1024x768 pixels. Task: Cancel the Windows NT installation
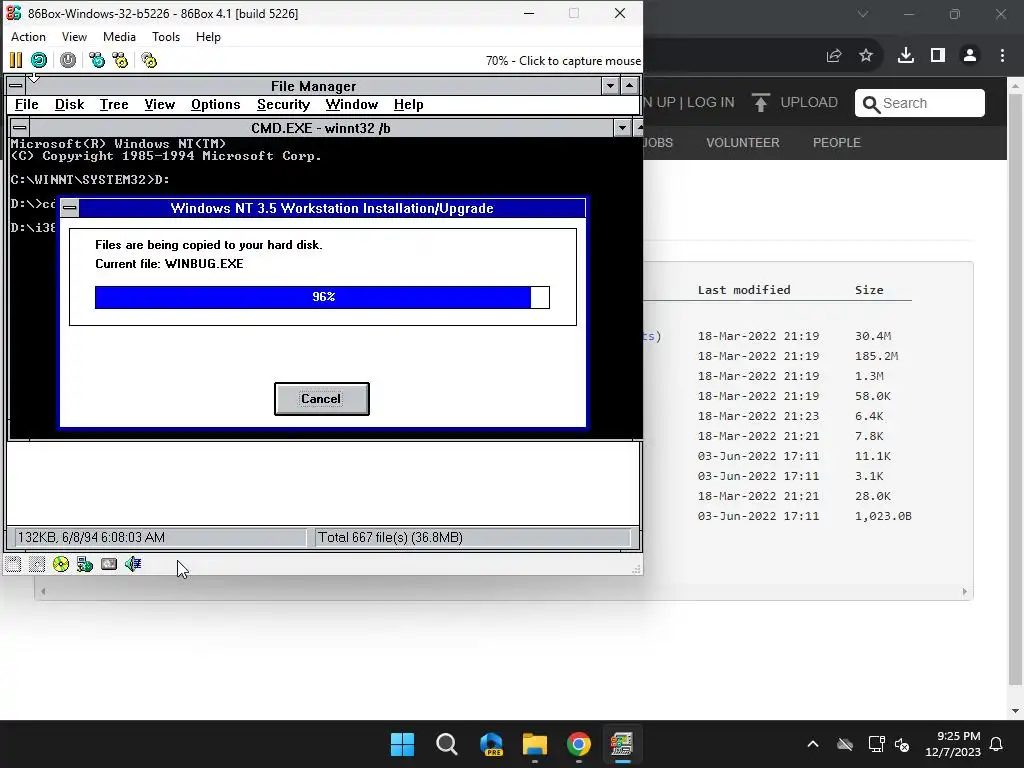click(322, 399)
